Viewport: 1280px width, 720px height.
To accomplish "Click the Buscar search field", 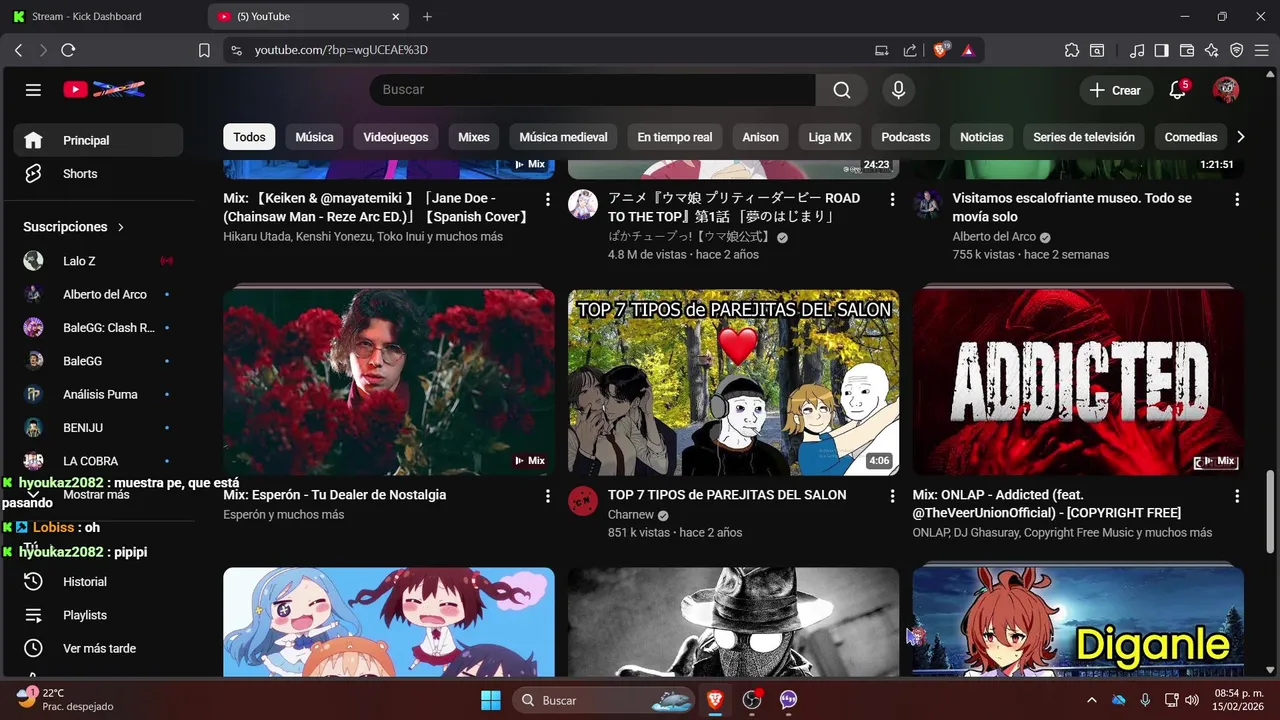I will [x=593, y=90].
